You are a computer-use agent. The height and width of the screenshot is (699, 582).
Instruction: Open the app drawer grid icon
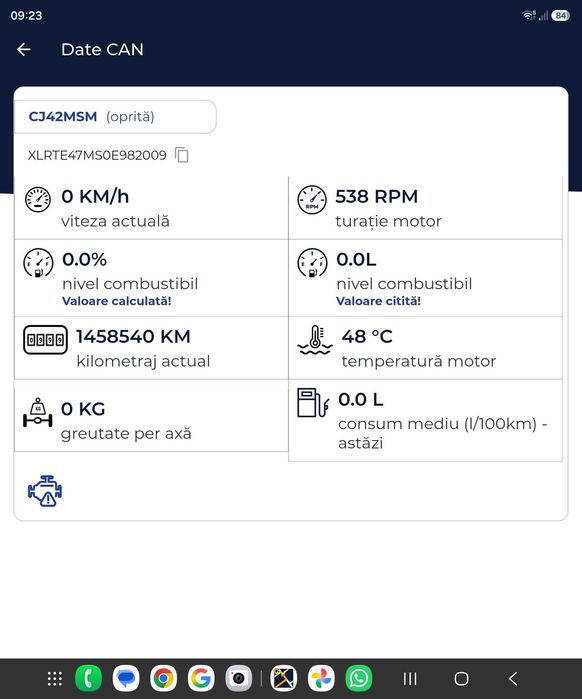pos(55,679)
